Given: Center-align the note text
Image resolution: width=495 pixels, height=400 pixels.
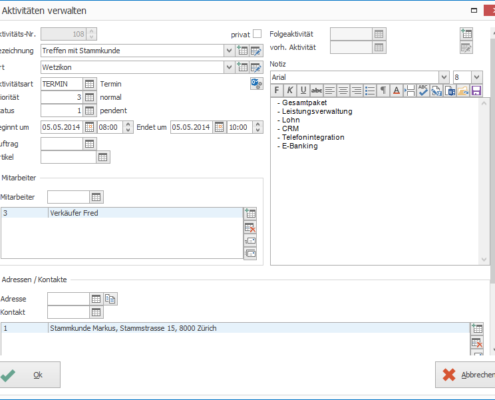Looking at the screenshot, I should tap(343, 90).
